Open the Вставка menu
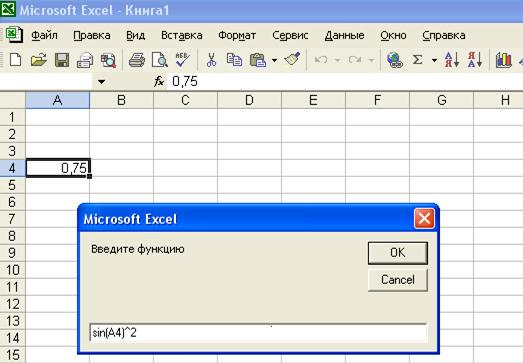This screenshot has width=523, height=363. [181, 35]
